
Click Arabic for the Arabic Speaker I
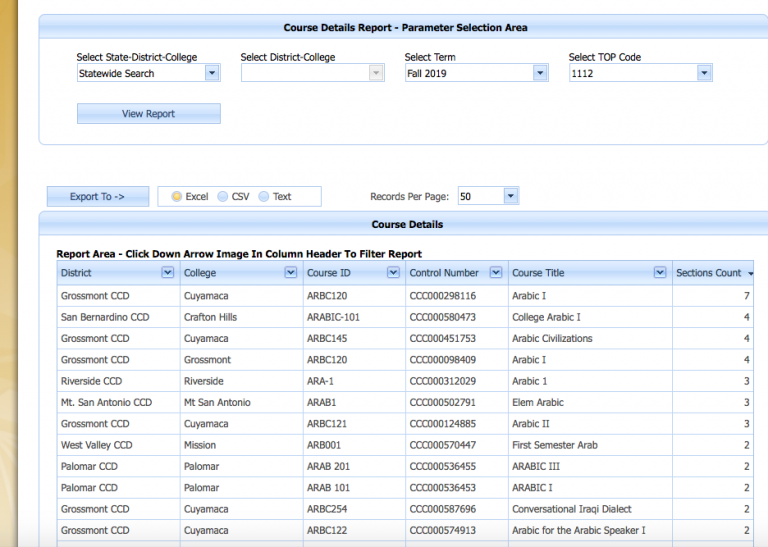(578, 530)
